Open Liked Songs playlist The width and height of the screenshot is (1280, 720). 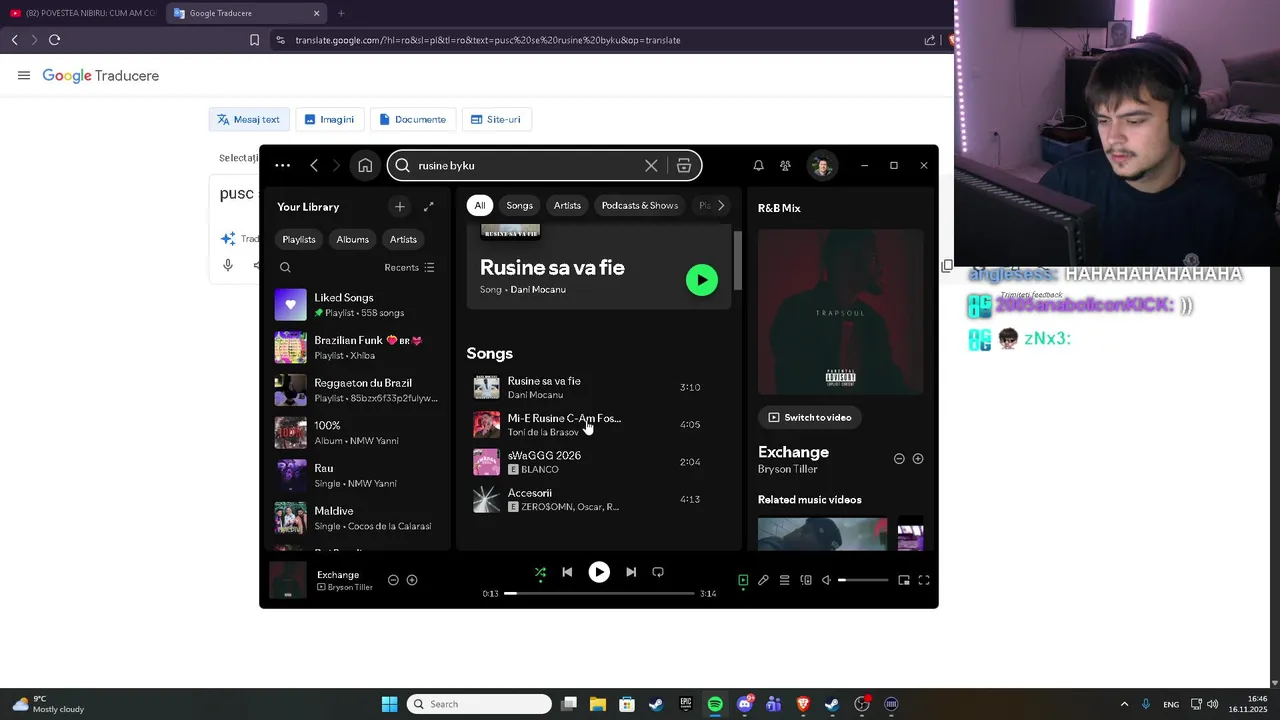pyautogui.click(x=358, y=305)
